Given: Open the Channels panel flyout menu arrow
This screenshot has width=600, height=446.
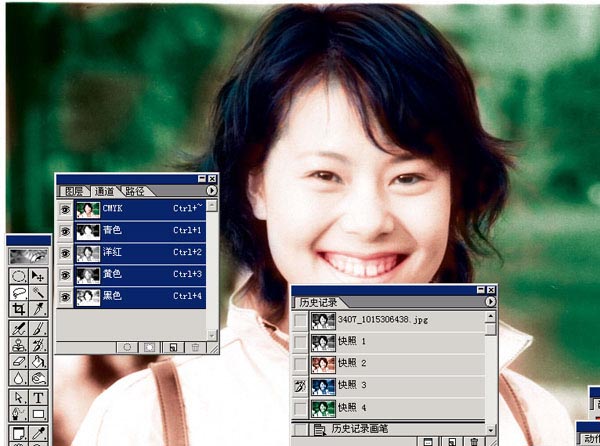Looking at the screenshot, I should coord(212,190).
